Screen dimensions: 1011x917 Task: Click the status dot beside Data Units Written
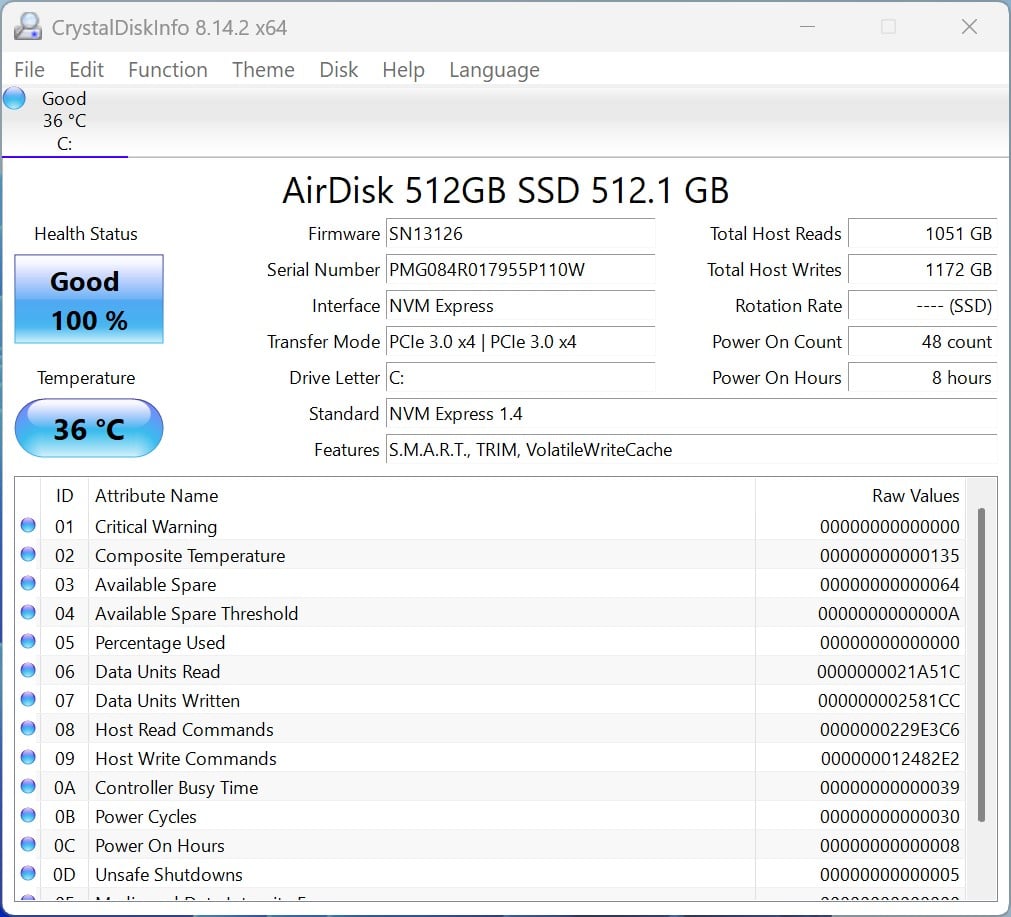(28, 699)
